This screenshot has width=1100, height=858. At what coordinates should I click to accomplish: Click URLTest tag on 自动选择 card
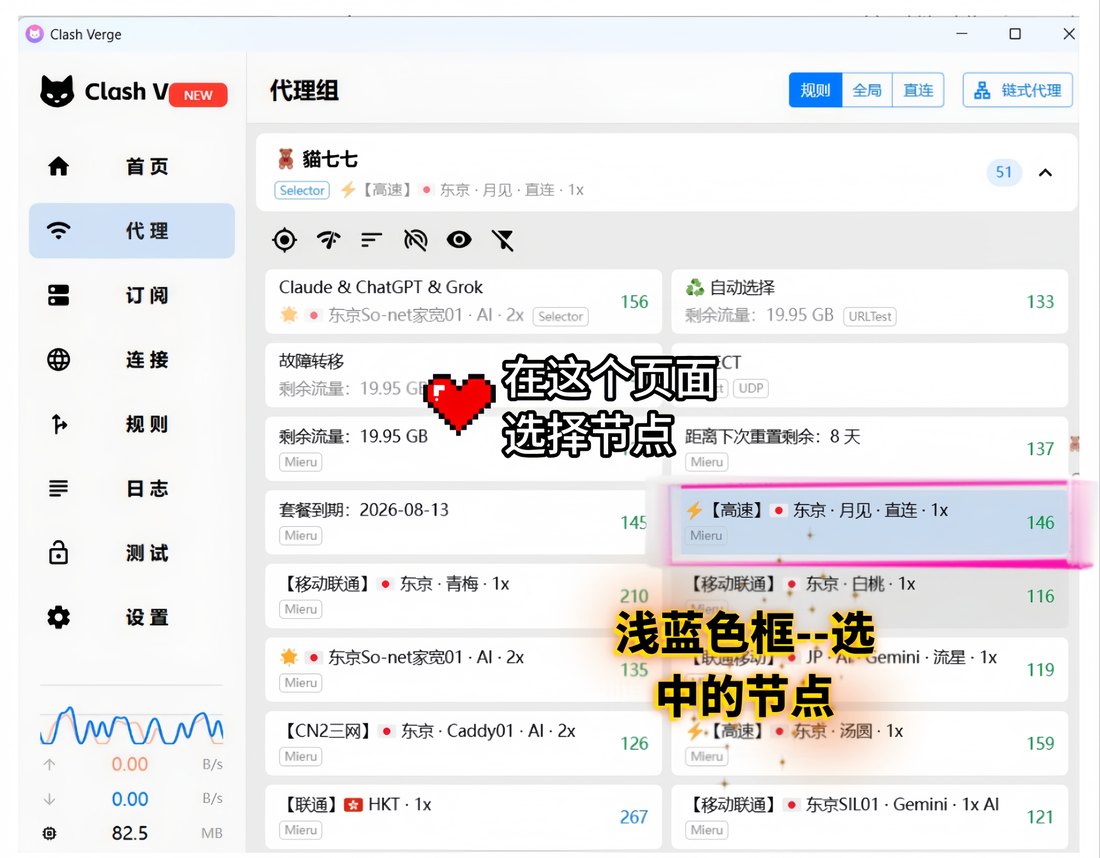pyautogui.click(x=870, y=316)
